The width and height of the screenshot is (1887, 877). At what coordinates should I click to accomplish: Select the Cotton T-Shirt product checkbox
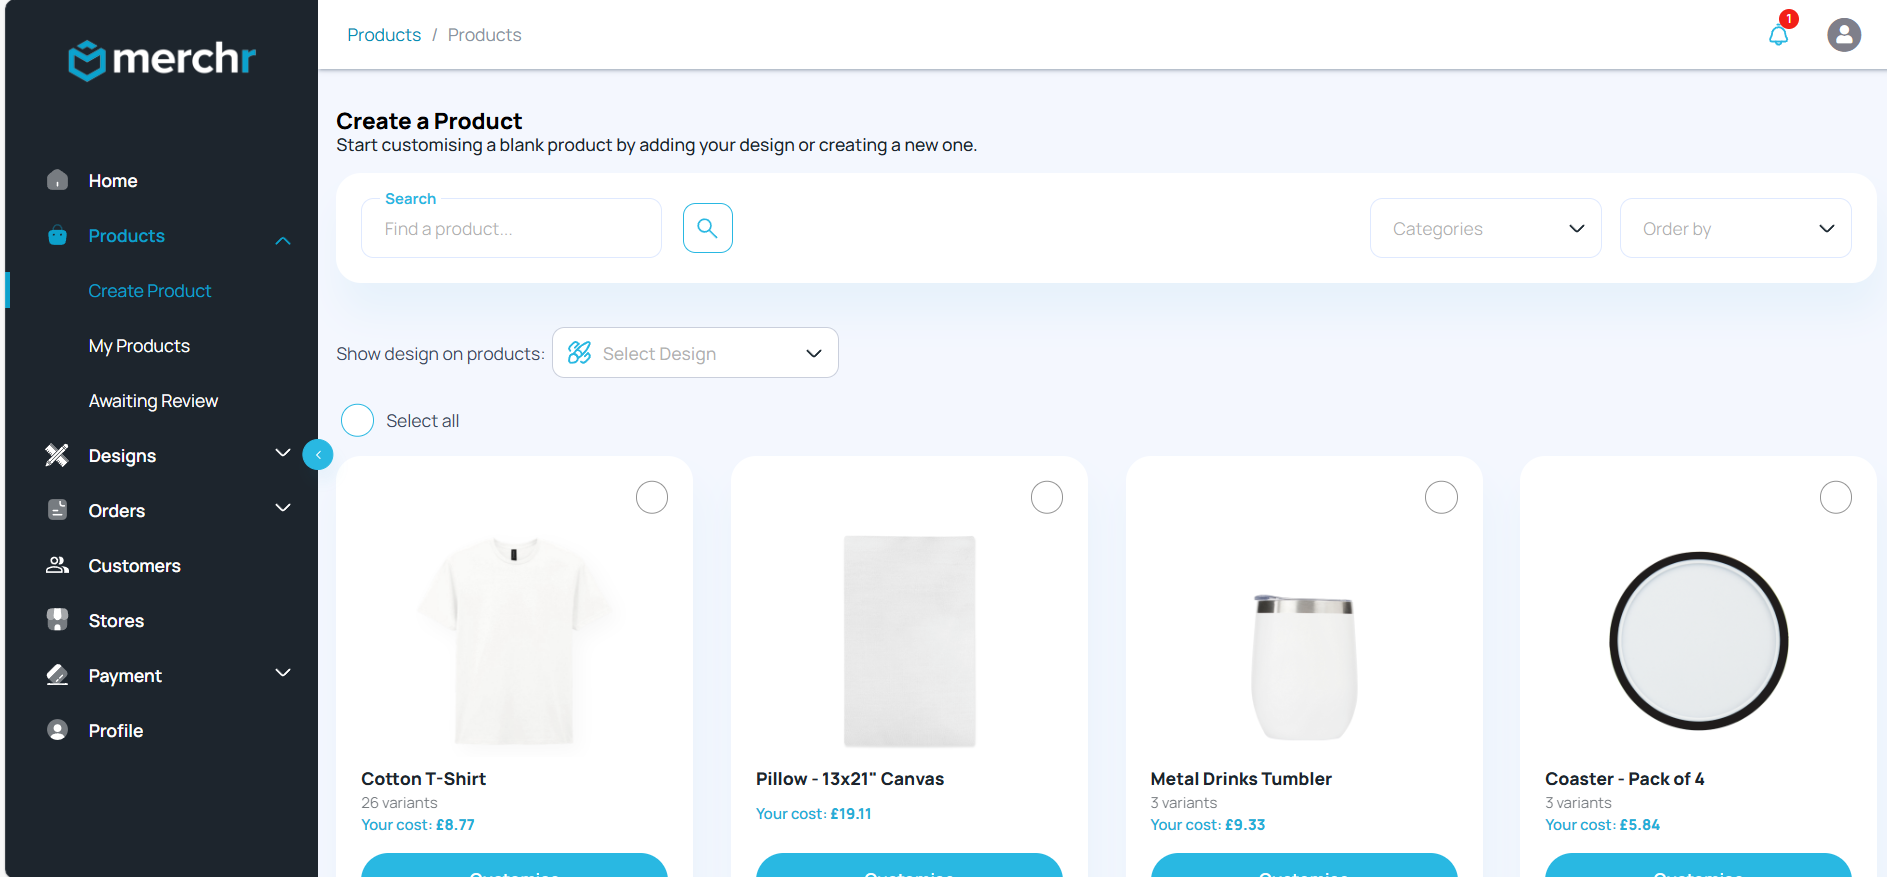pos(652,497)
